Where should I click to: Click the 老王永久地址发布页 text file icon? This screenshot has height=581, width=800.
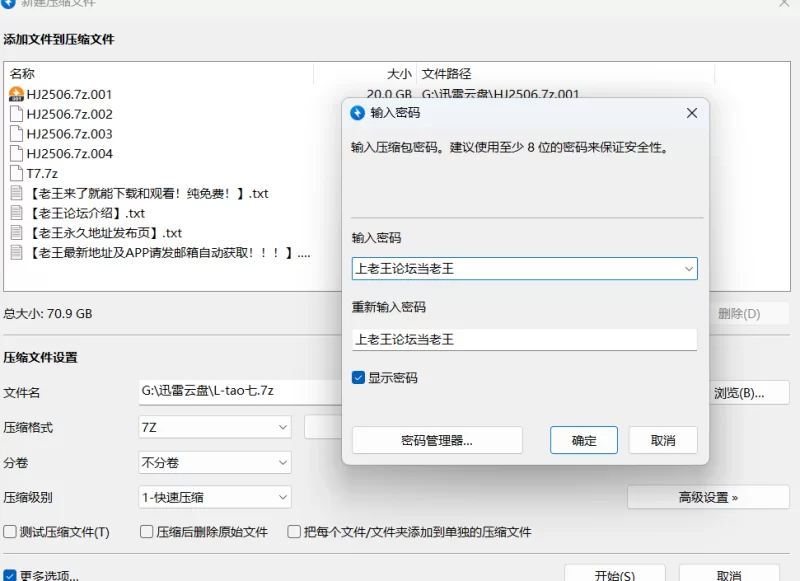16,233
